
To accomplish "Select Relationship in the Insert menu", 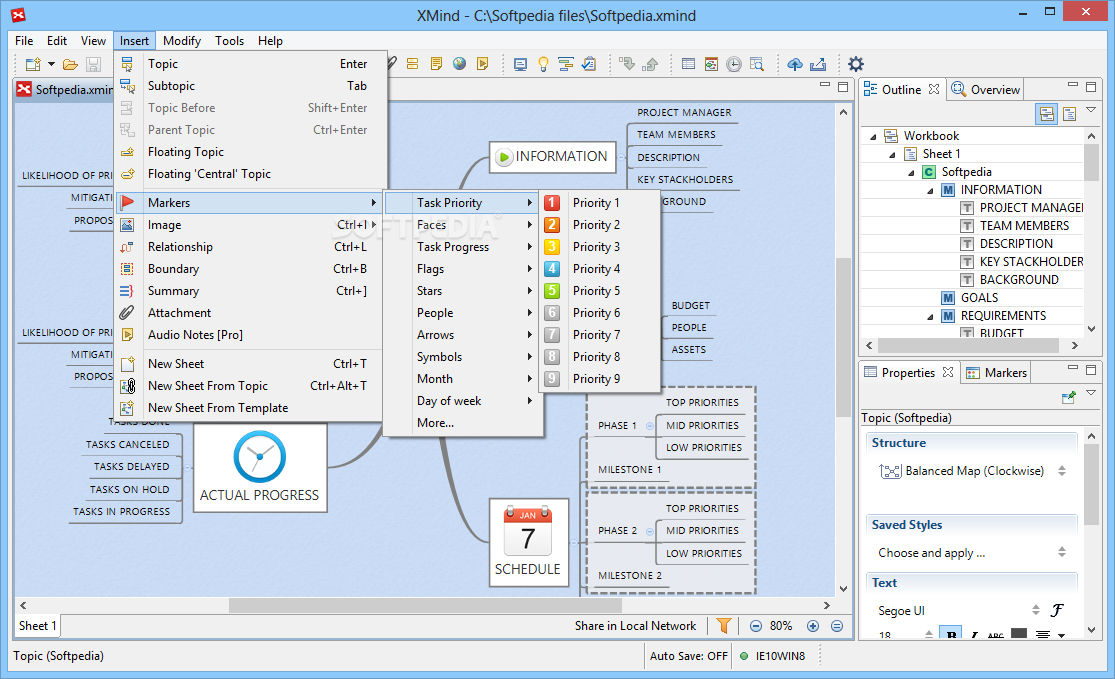I will coord(250,247).
